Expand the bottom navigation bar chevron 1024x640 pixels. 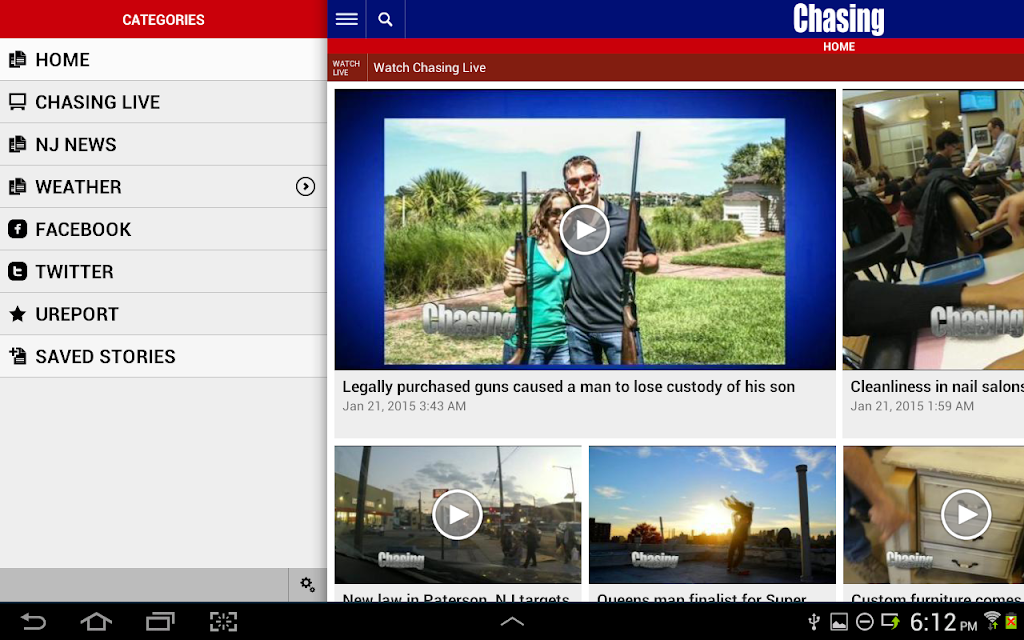[x=512, y=621]
